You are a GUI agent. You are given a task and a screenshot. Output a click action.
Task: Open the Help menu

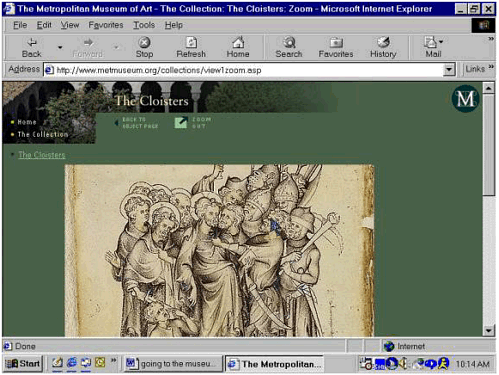pyautogui.click(x=174, y=25)
